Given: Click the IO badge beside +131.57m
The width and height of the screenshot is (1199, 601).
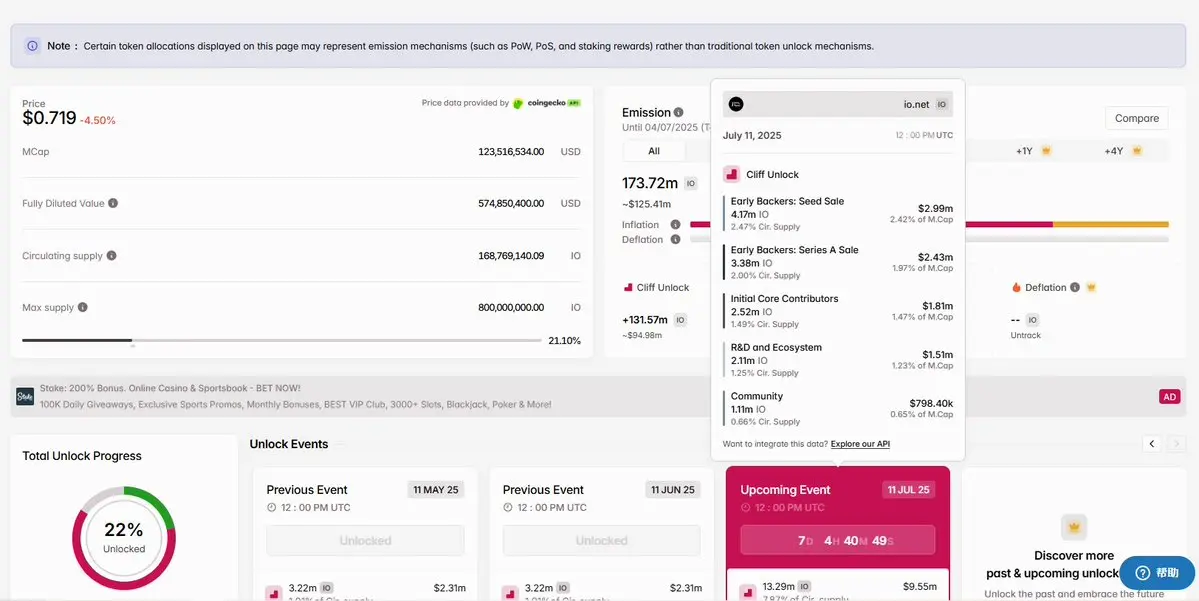Looking at the screenshot, I should click(679, 320).
